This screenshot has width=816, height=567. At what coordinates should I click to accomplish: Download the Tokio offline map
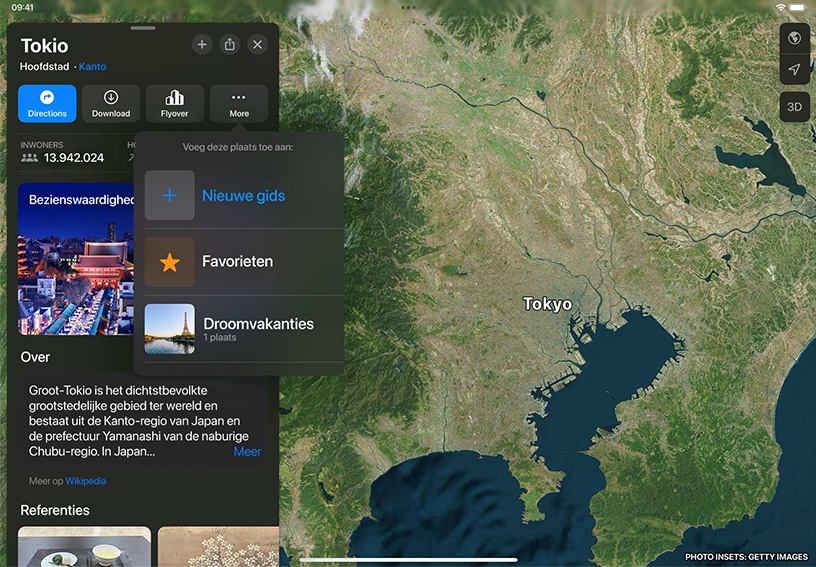tap(111, 104)
